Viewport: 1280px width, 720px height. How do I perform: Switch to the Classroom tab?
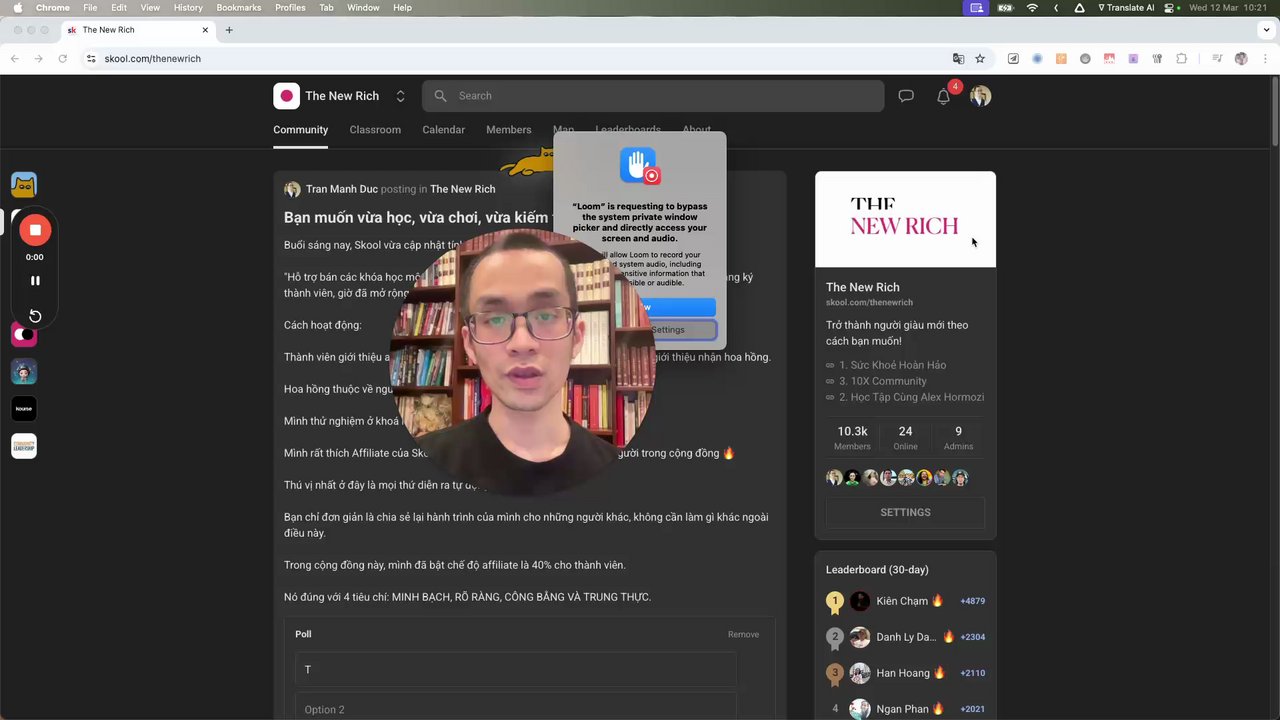375,130
